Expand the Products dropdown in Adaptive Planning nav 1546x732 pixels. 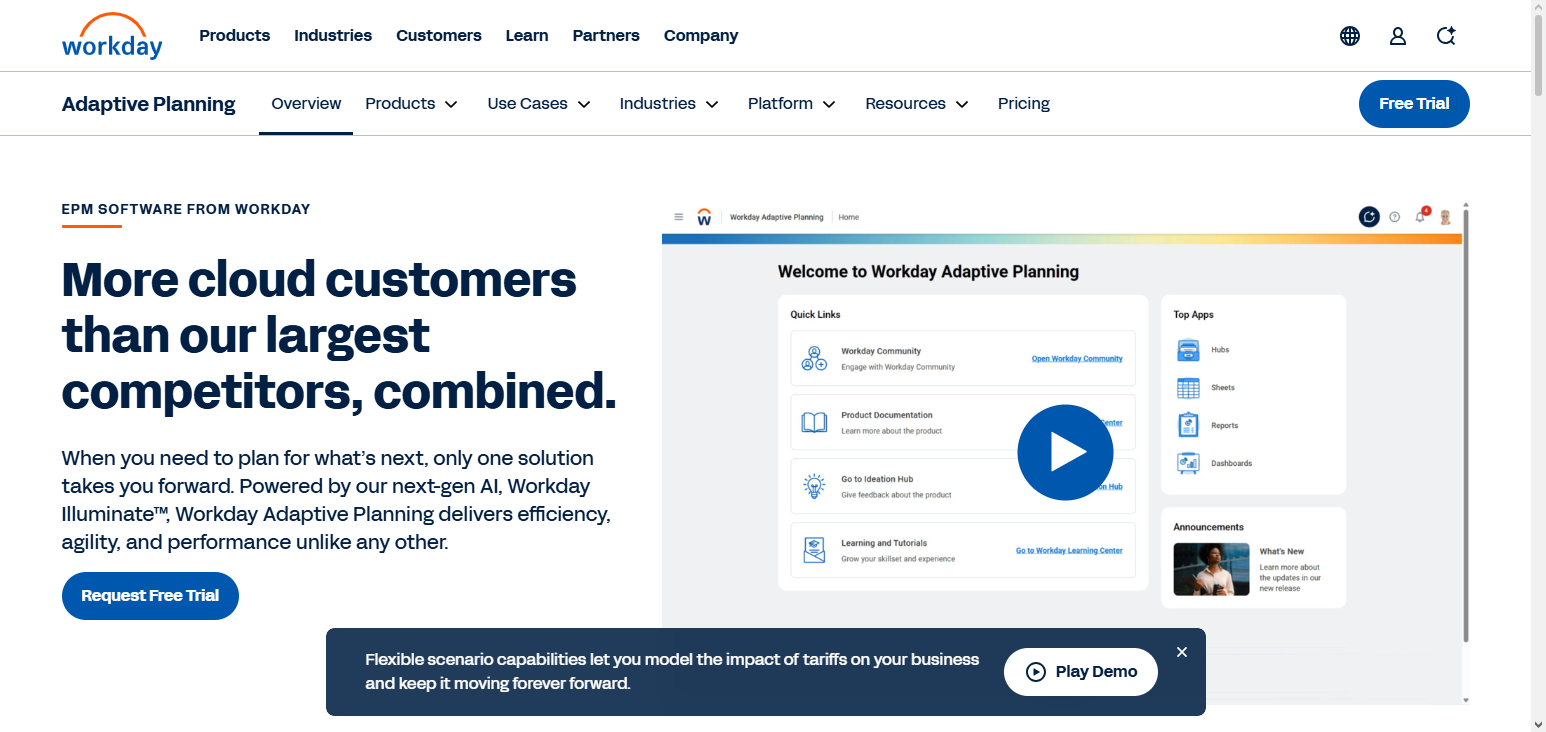(411, 103)
